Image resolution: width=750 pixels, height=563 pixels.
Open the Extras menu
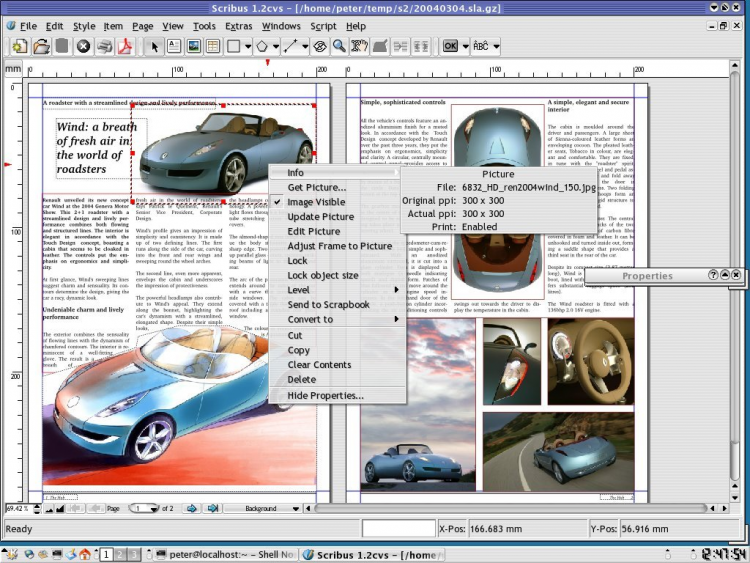click(x=238, y=25)
